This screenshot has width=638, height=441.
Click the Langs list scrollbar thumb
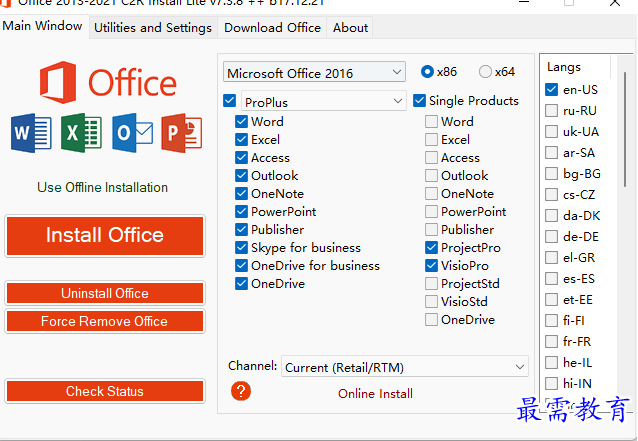point(625,129)
